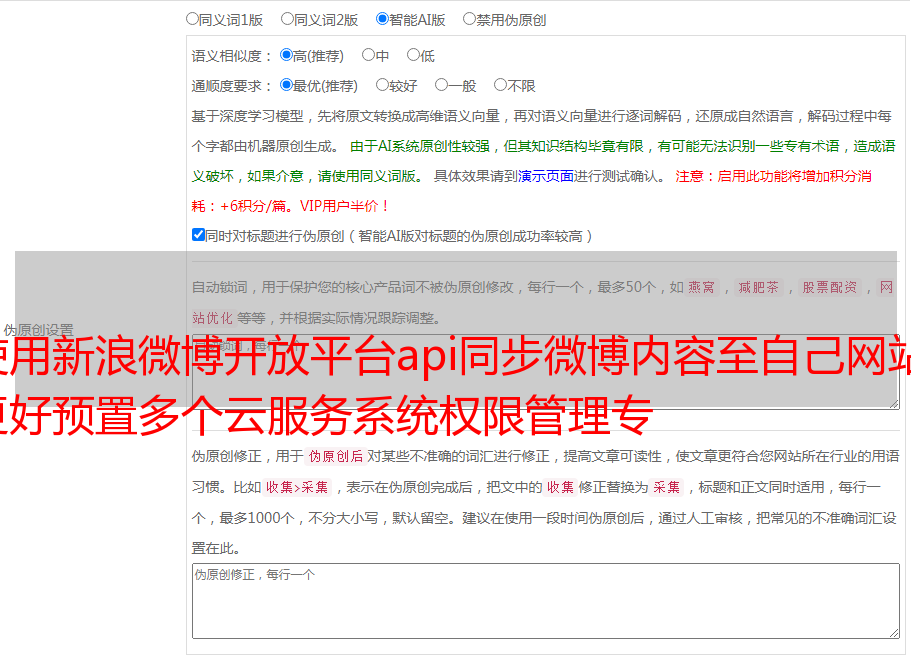Set 通顺度要求 to 最优(推荐)
The height and width of the screenshot is (658, 911).
[286, 85]
